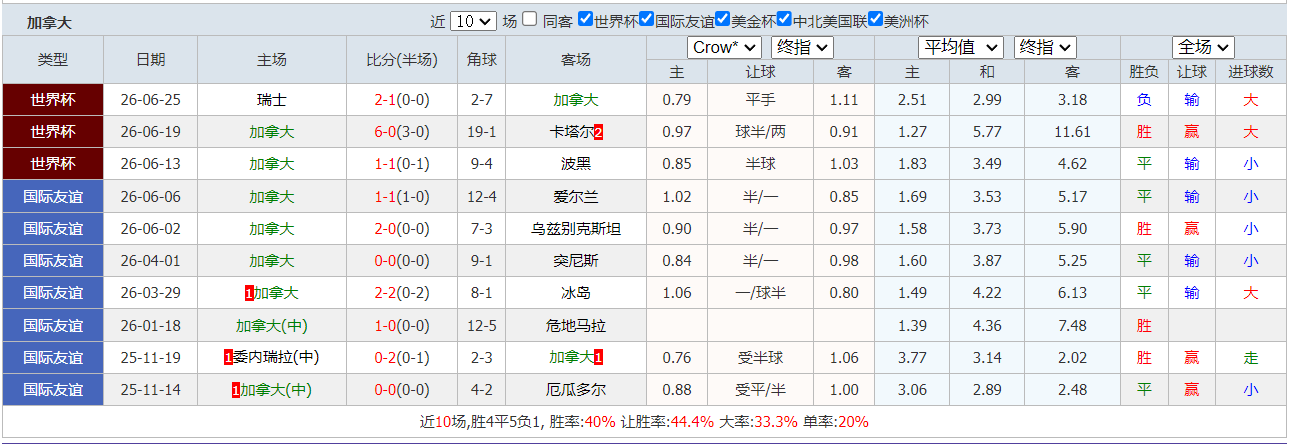Click date 26-04-01
Screen dimensions: 1290x444
(150, 260)
